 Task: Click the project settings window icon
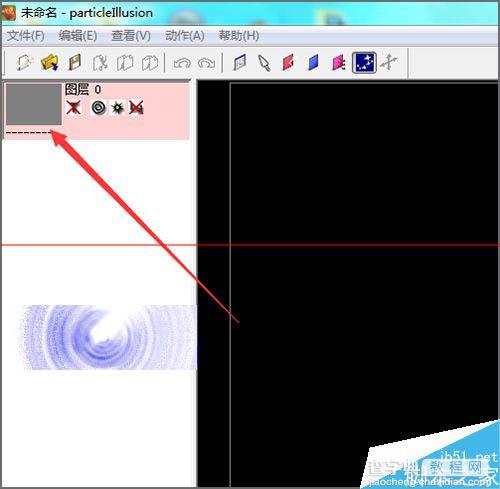tap(239, 63)
